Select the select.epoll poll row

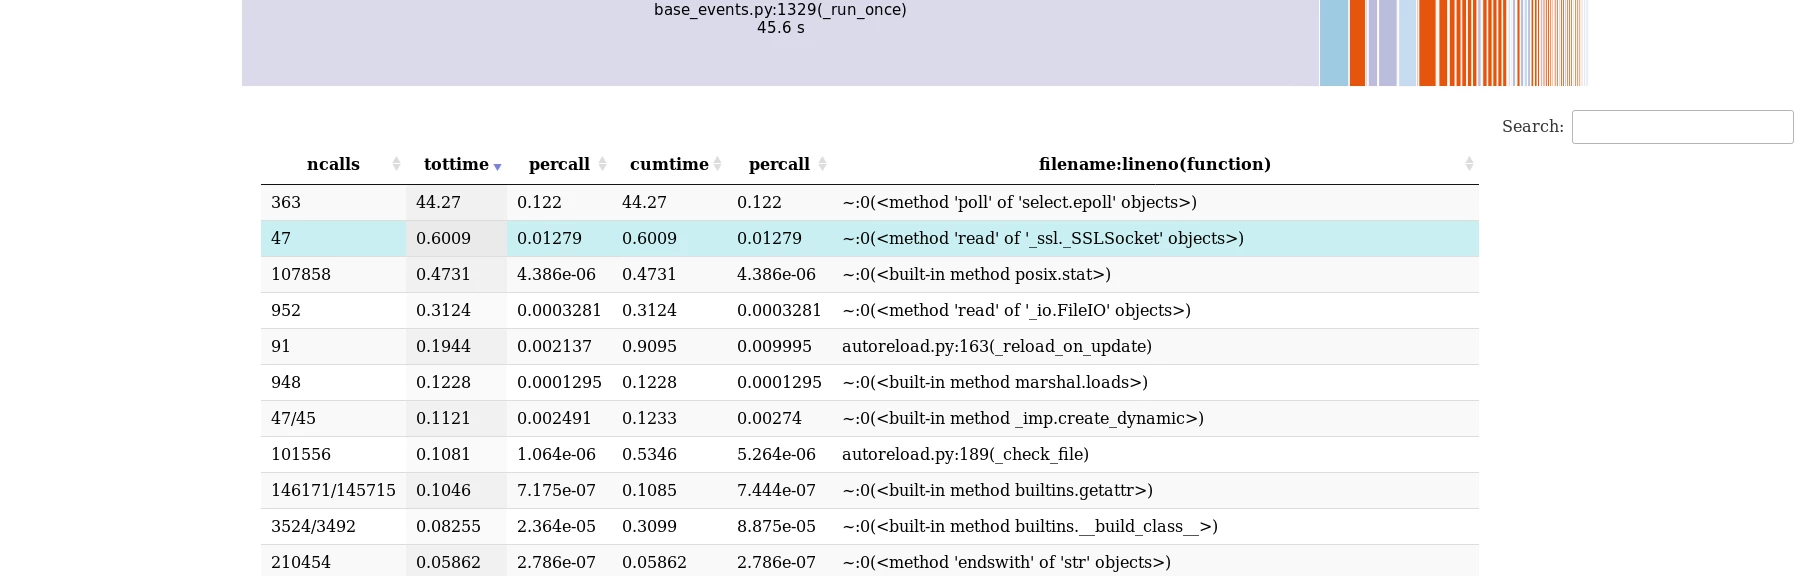click(870, 202)
